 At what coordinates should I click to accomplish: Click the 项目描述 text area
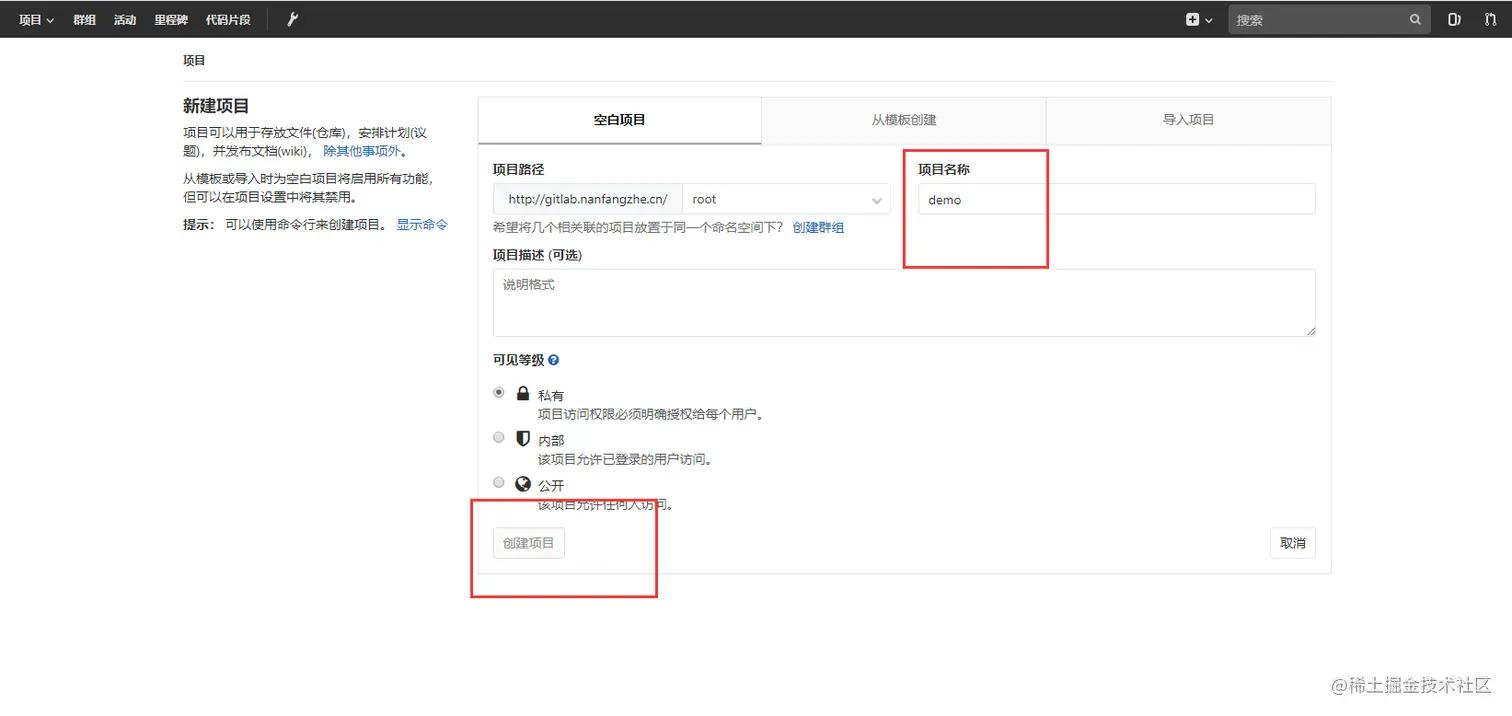tap(904, 303)
